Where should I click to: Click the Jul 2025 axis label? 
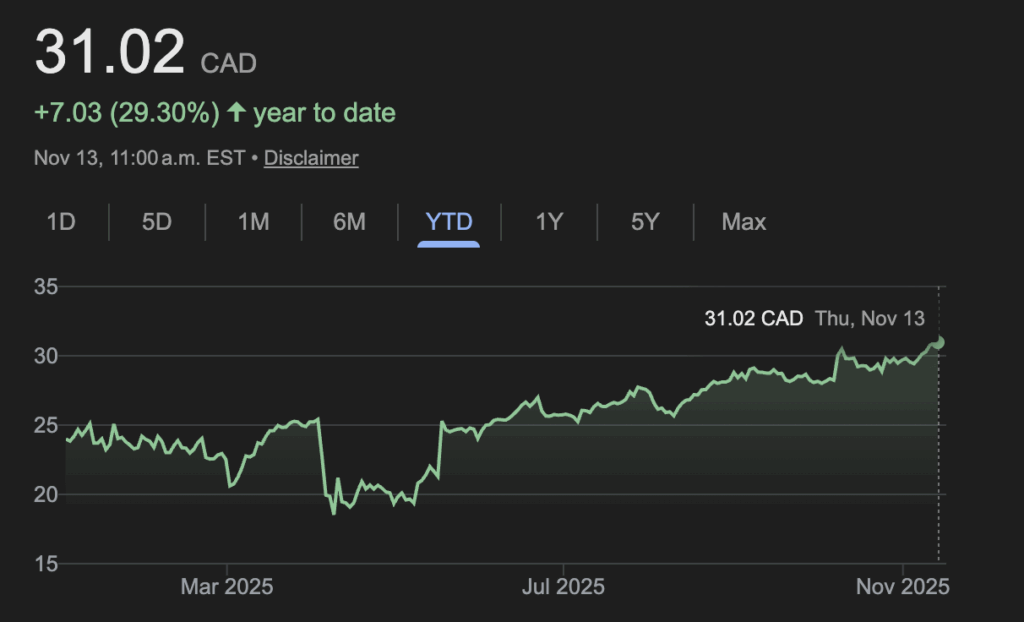[562, 586]
